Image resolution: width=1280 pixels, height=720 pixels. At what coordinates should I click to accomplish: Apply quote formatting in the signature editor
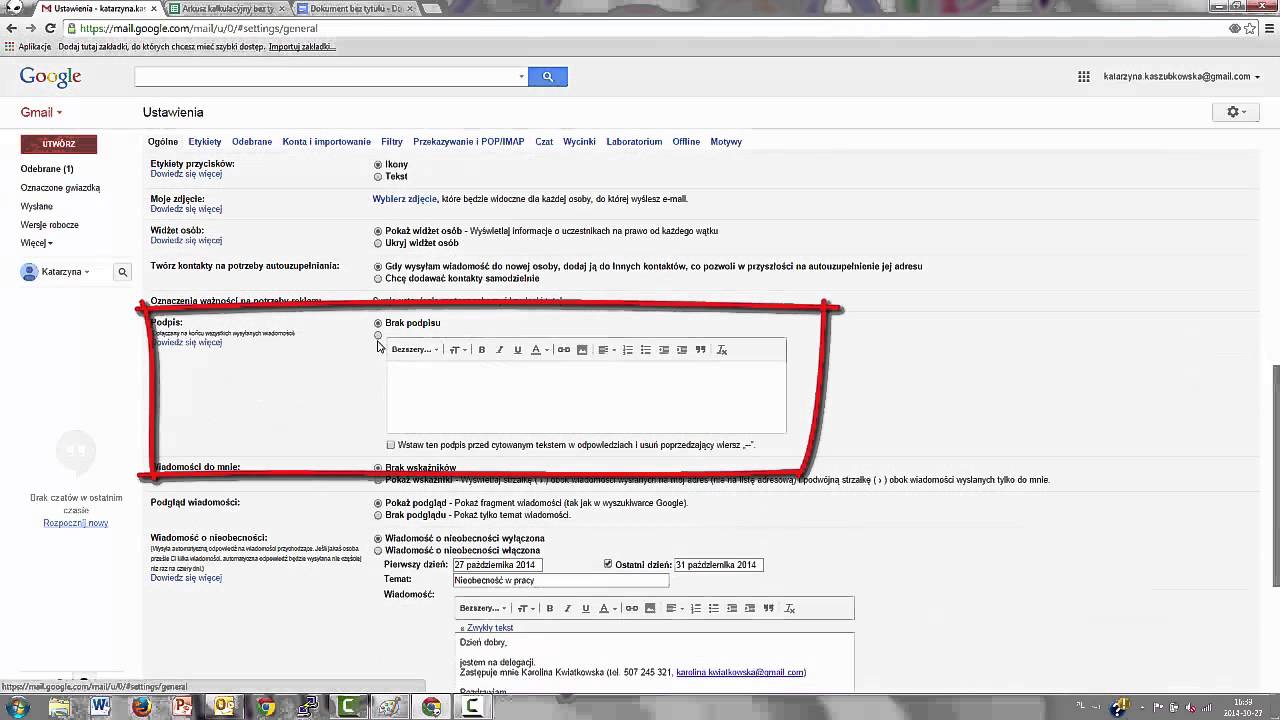pyautogui.click(x=701, y=350)
